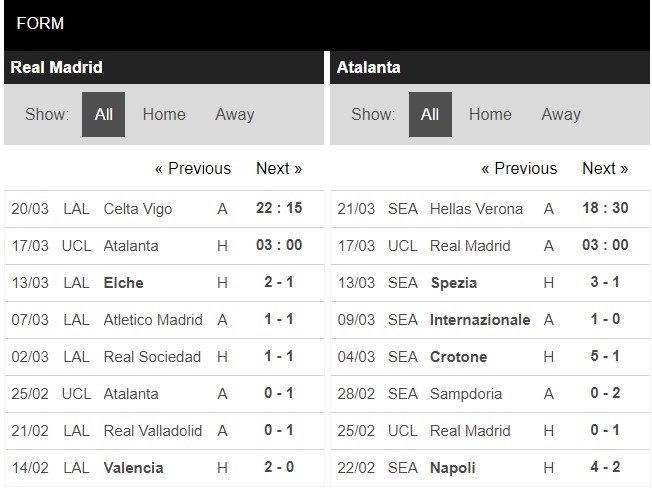
Task: Open Real Madrid's Elche match
Action: click(x=124, y=283)
